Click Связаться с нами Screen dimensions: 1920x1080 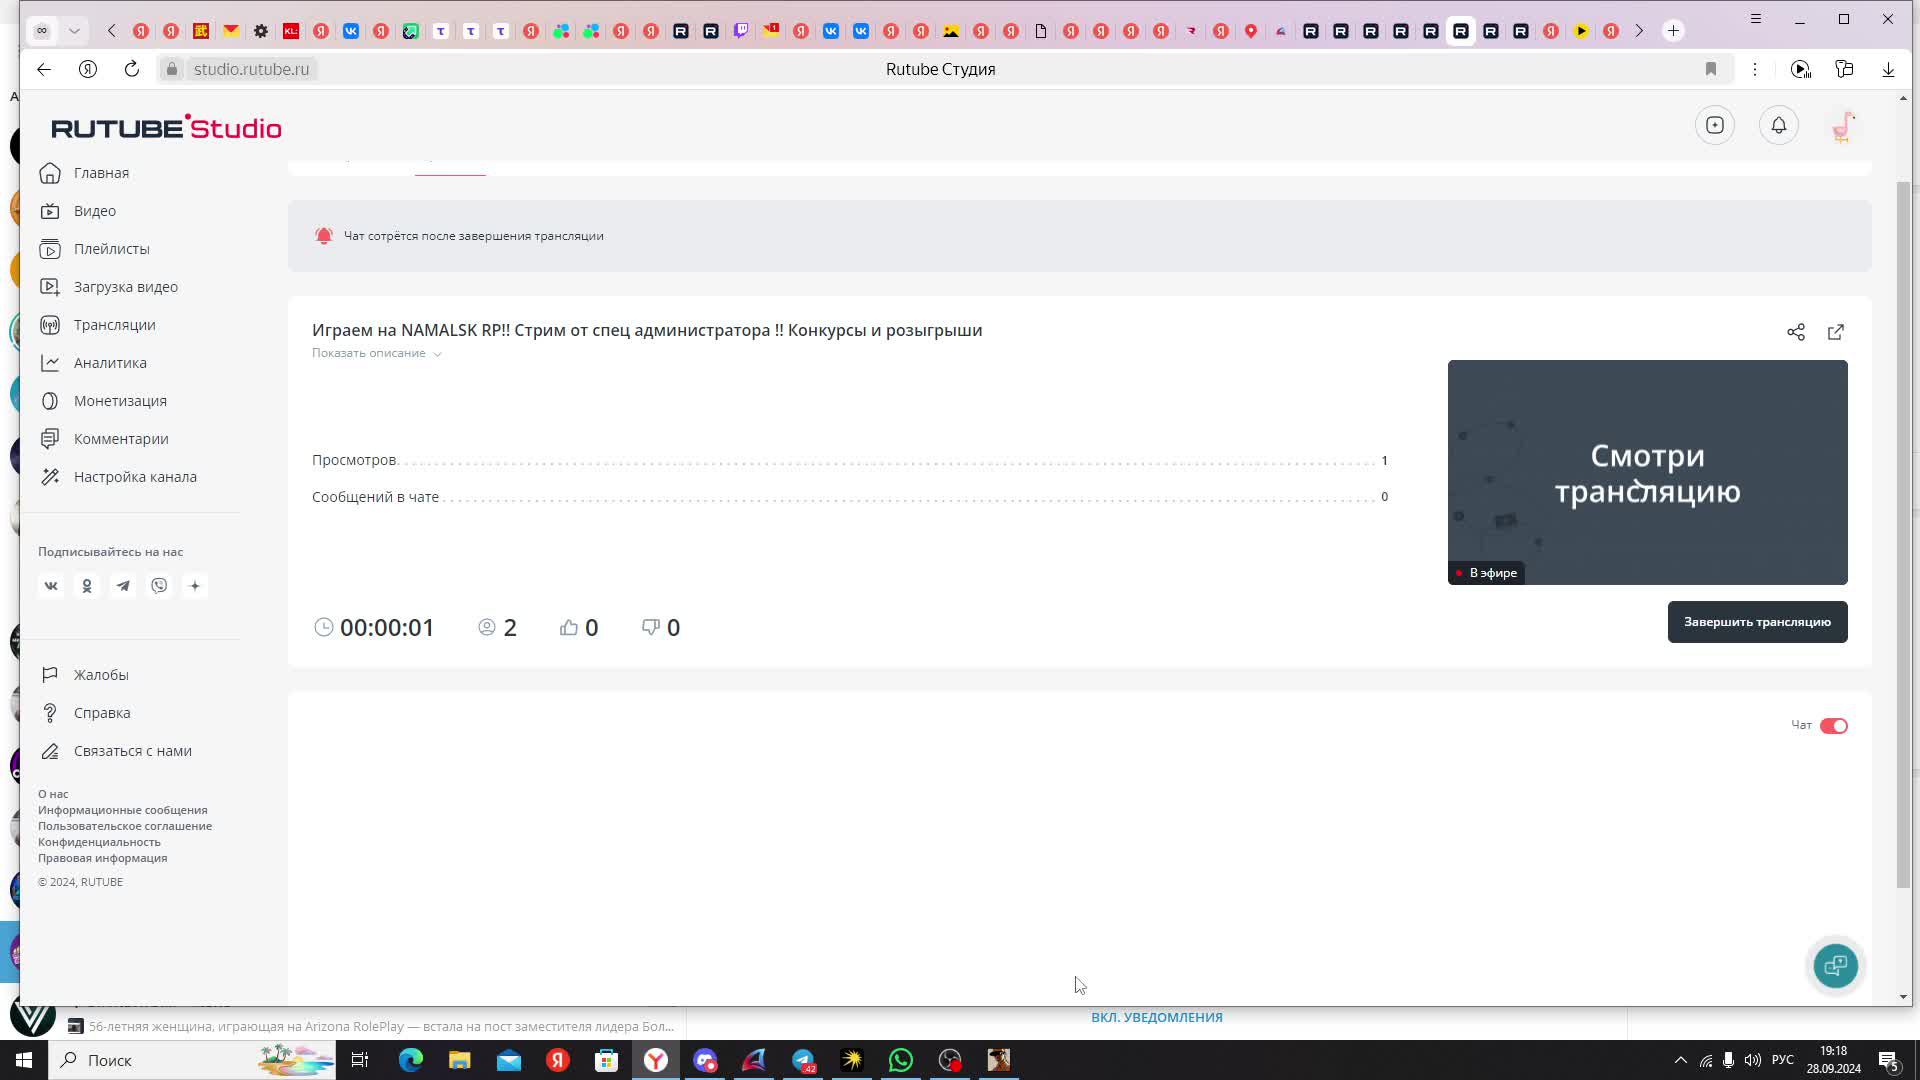tap(115, 751)
